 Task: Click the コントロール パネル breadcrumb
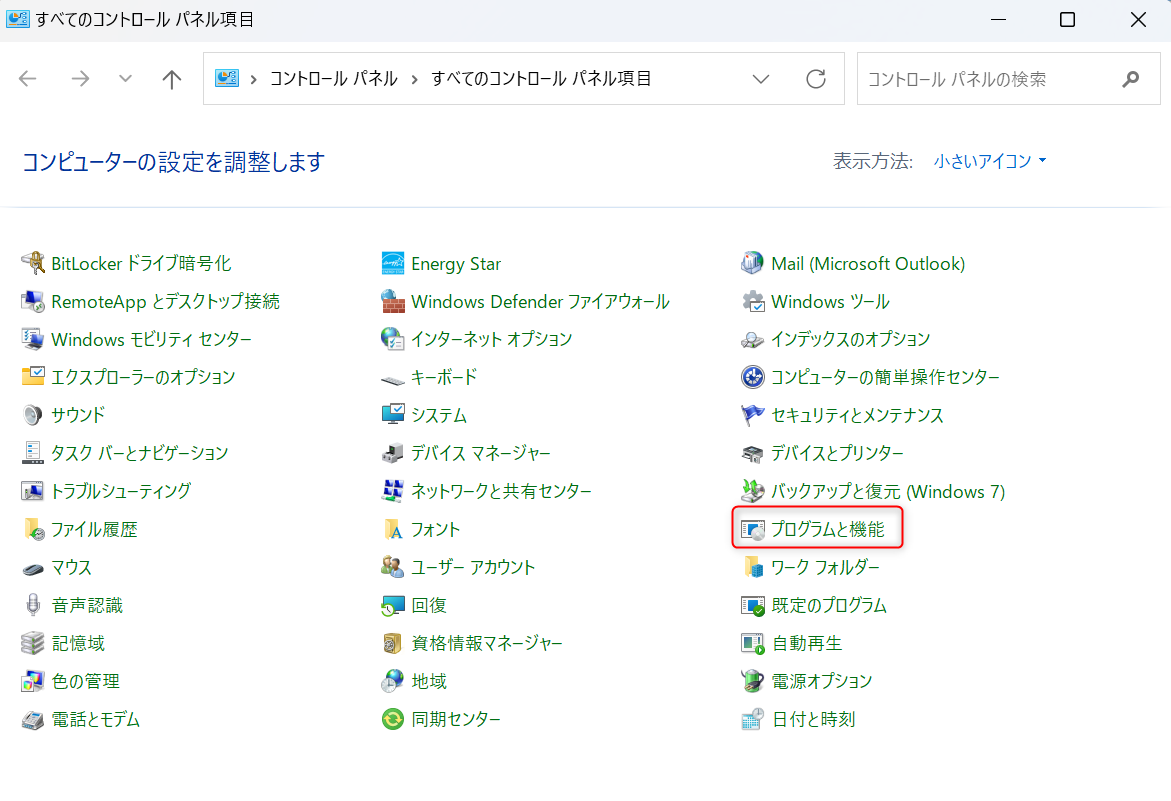[x=334, y=79]
